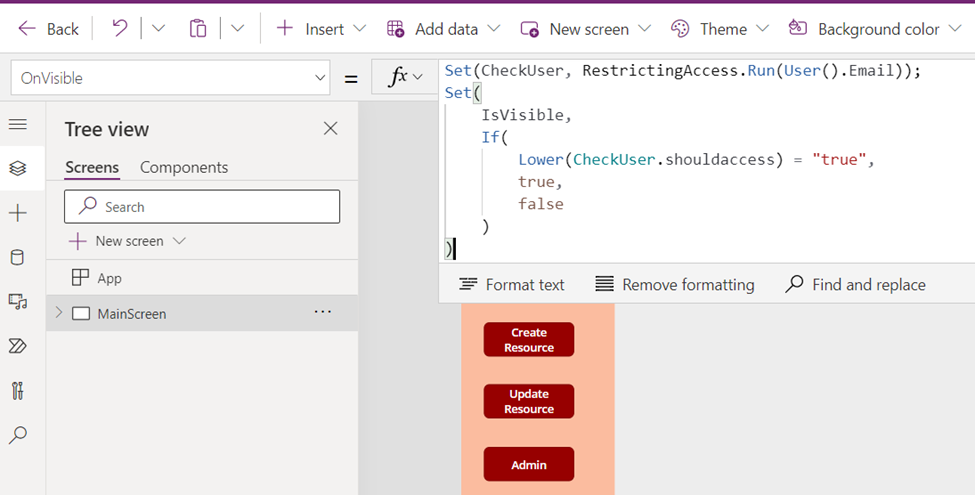Select the App item in tree
The width and height of the screenshot is (975, 495).
(202, 278)
